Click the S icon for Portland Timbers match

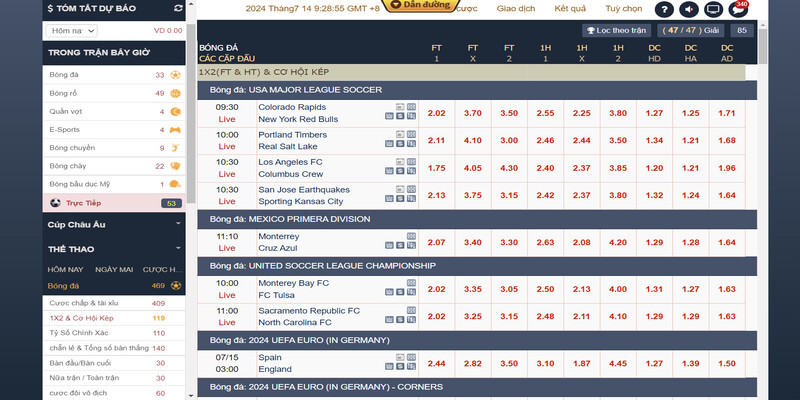coord(400,143)
